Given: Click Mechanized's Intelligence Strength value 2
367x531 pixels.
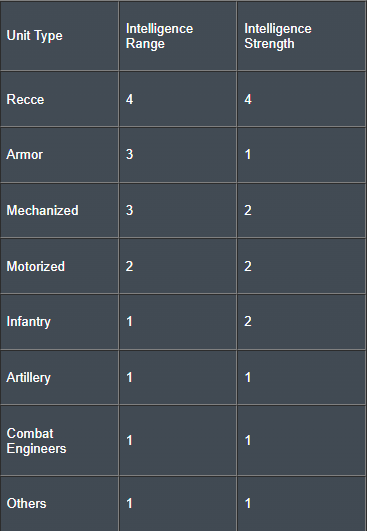Looking at the screenshot, I should (248, 210).
